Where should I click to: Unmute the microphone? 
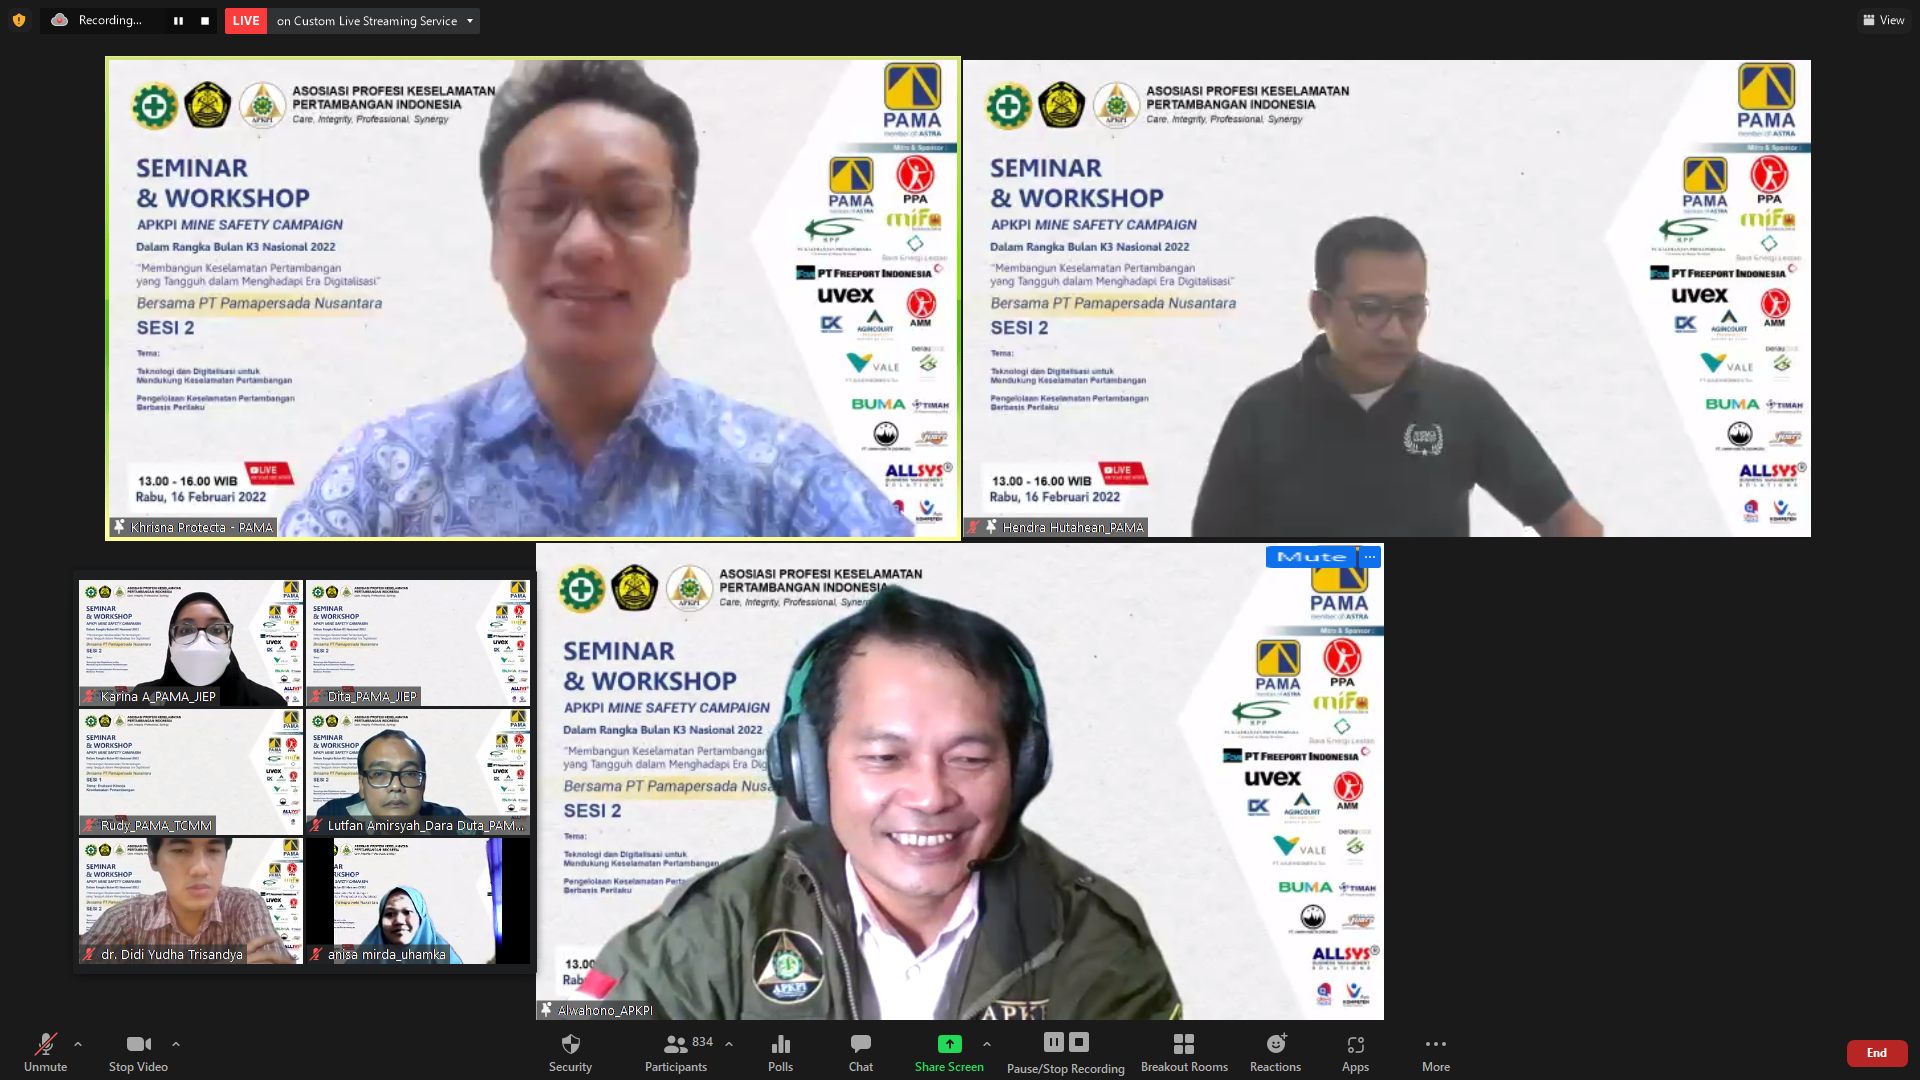45,1045
